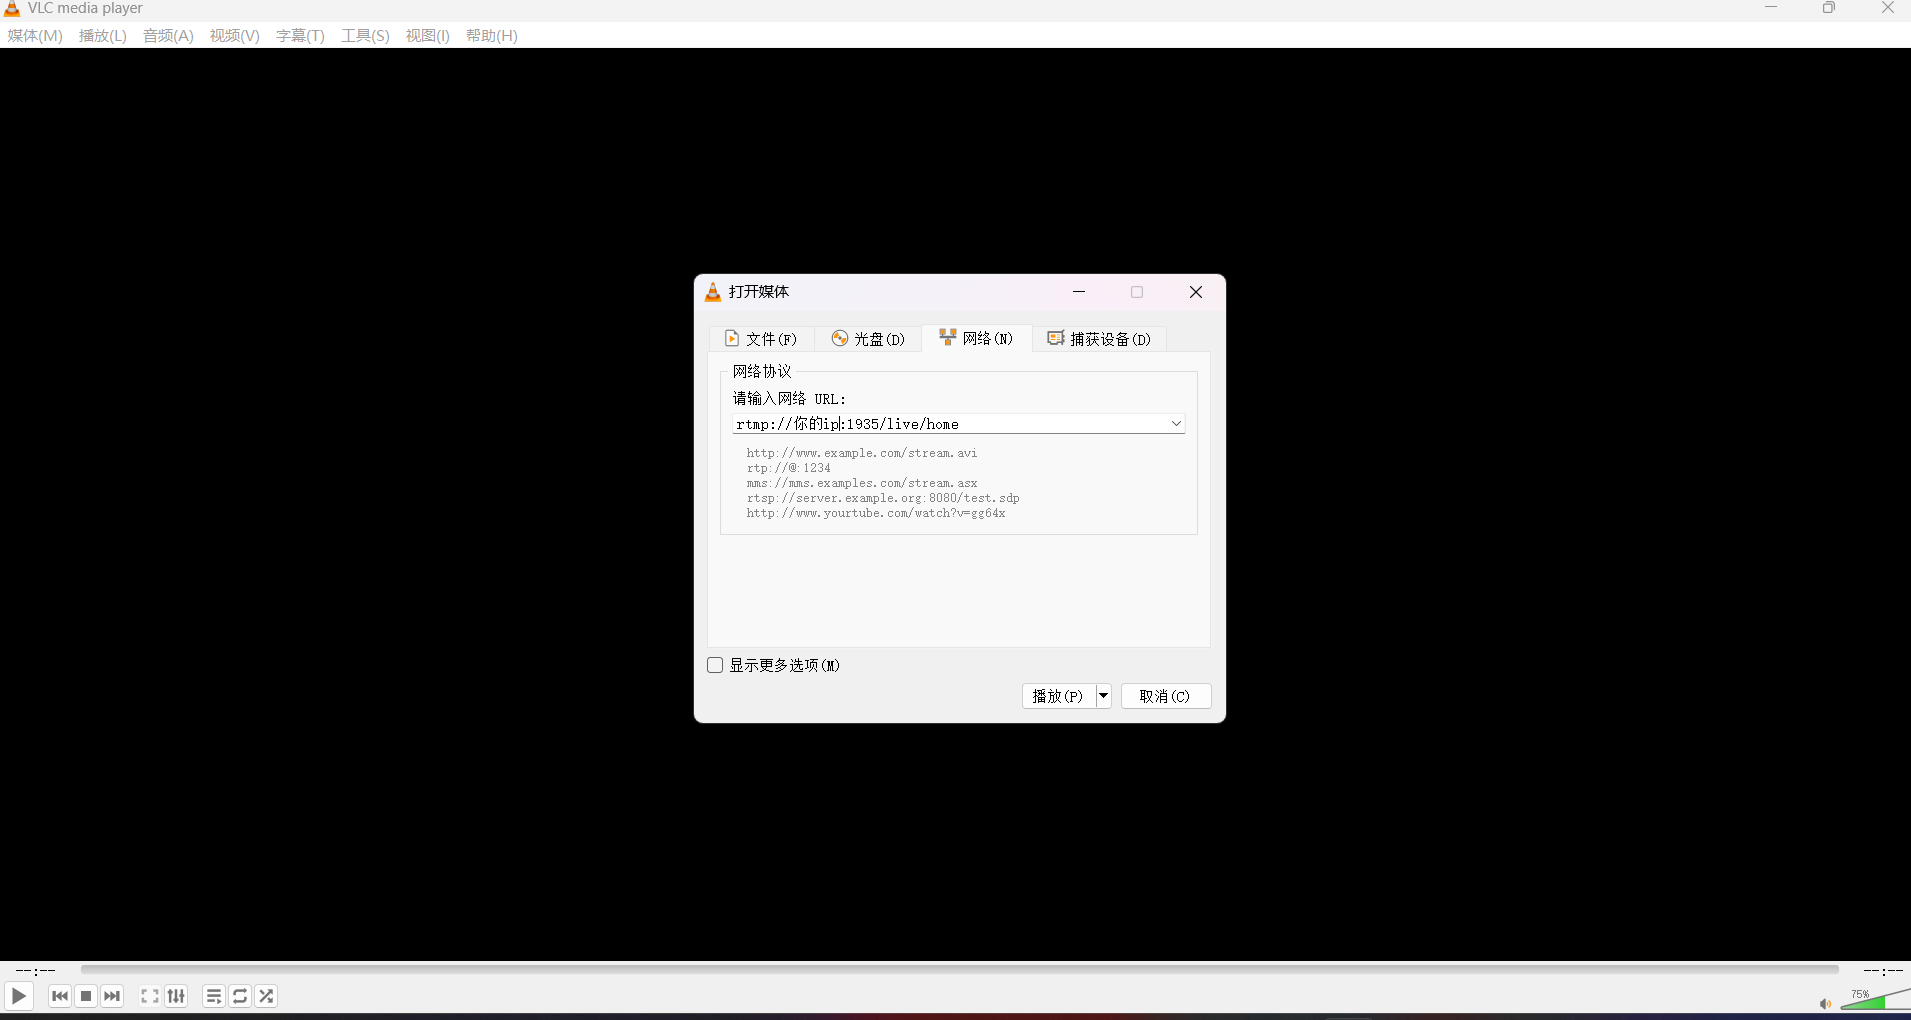Click the remaining time label at right
The image size is (1911, 1020).
coord(1883,970)
